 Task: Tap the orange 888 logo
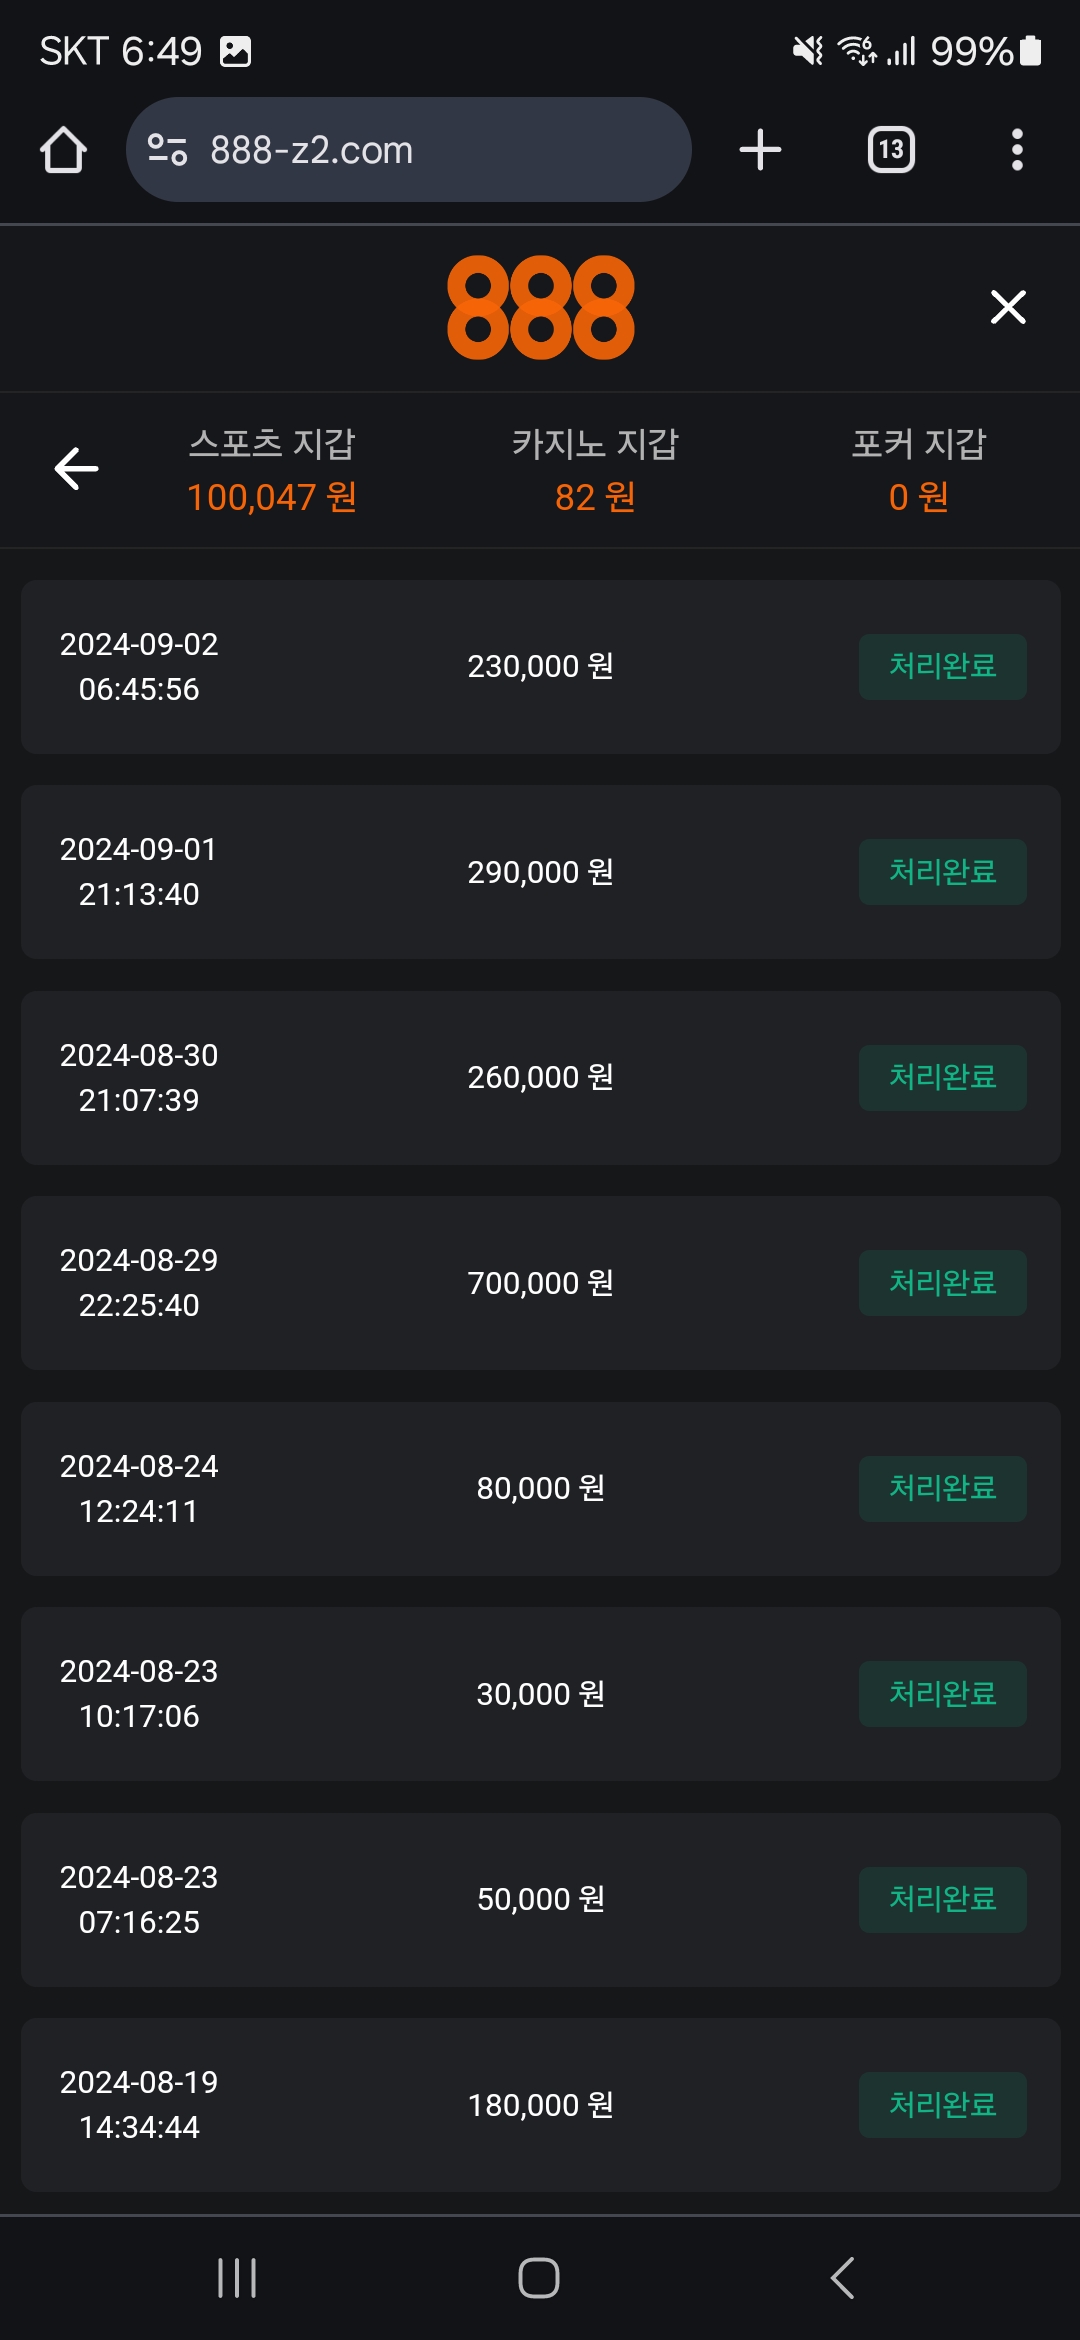pos(540,307)
